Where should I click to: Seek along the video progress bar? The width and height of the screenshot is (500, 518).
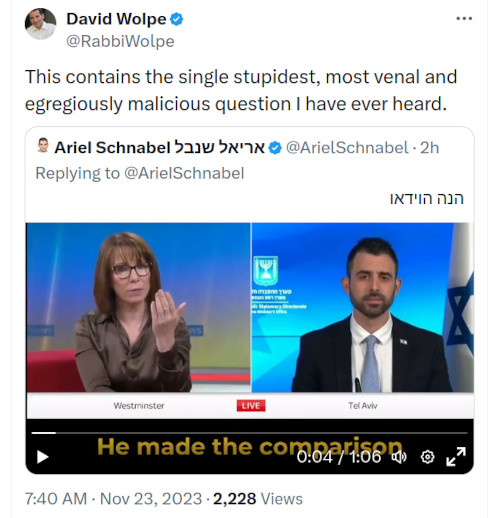pos(250,433)
